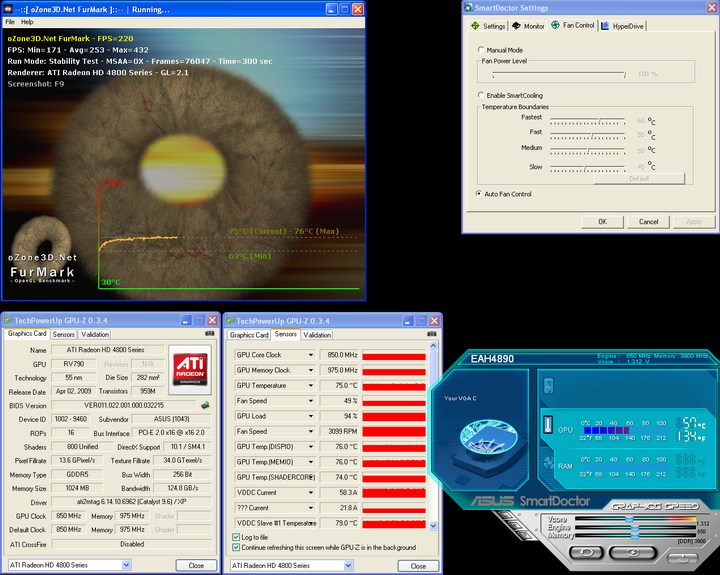This screenshot has height=575, width=720.
Task: Open the ??? Current sensor dropdown
Action: (x=311, y=507)
